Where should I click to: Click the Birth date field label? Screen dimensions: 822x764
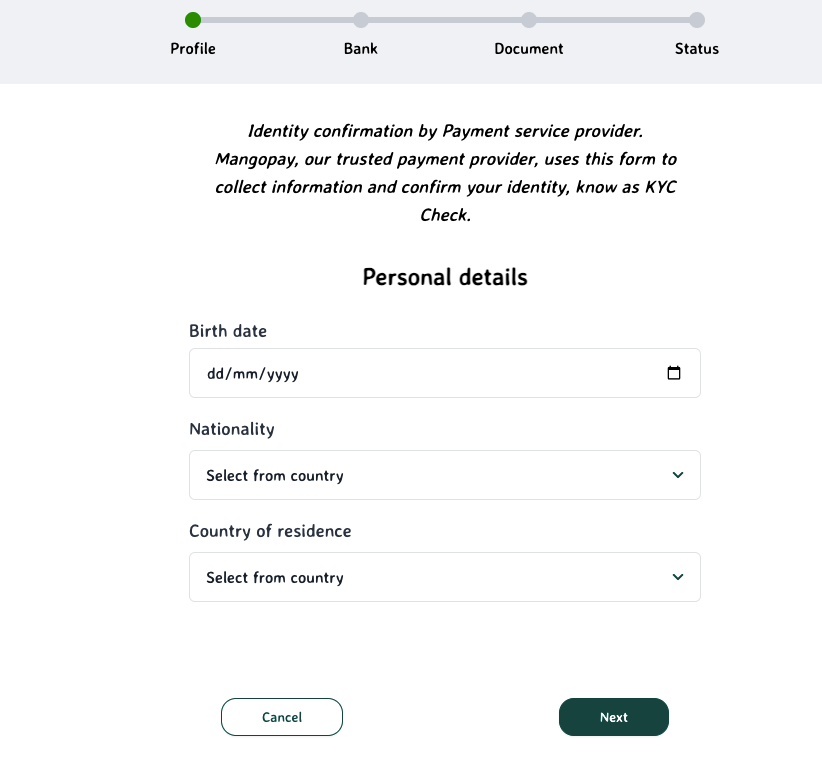pos(228,331)
